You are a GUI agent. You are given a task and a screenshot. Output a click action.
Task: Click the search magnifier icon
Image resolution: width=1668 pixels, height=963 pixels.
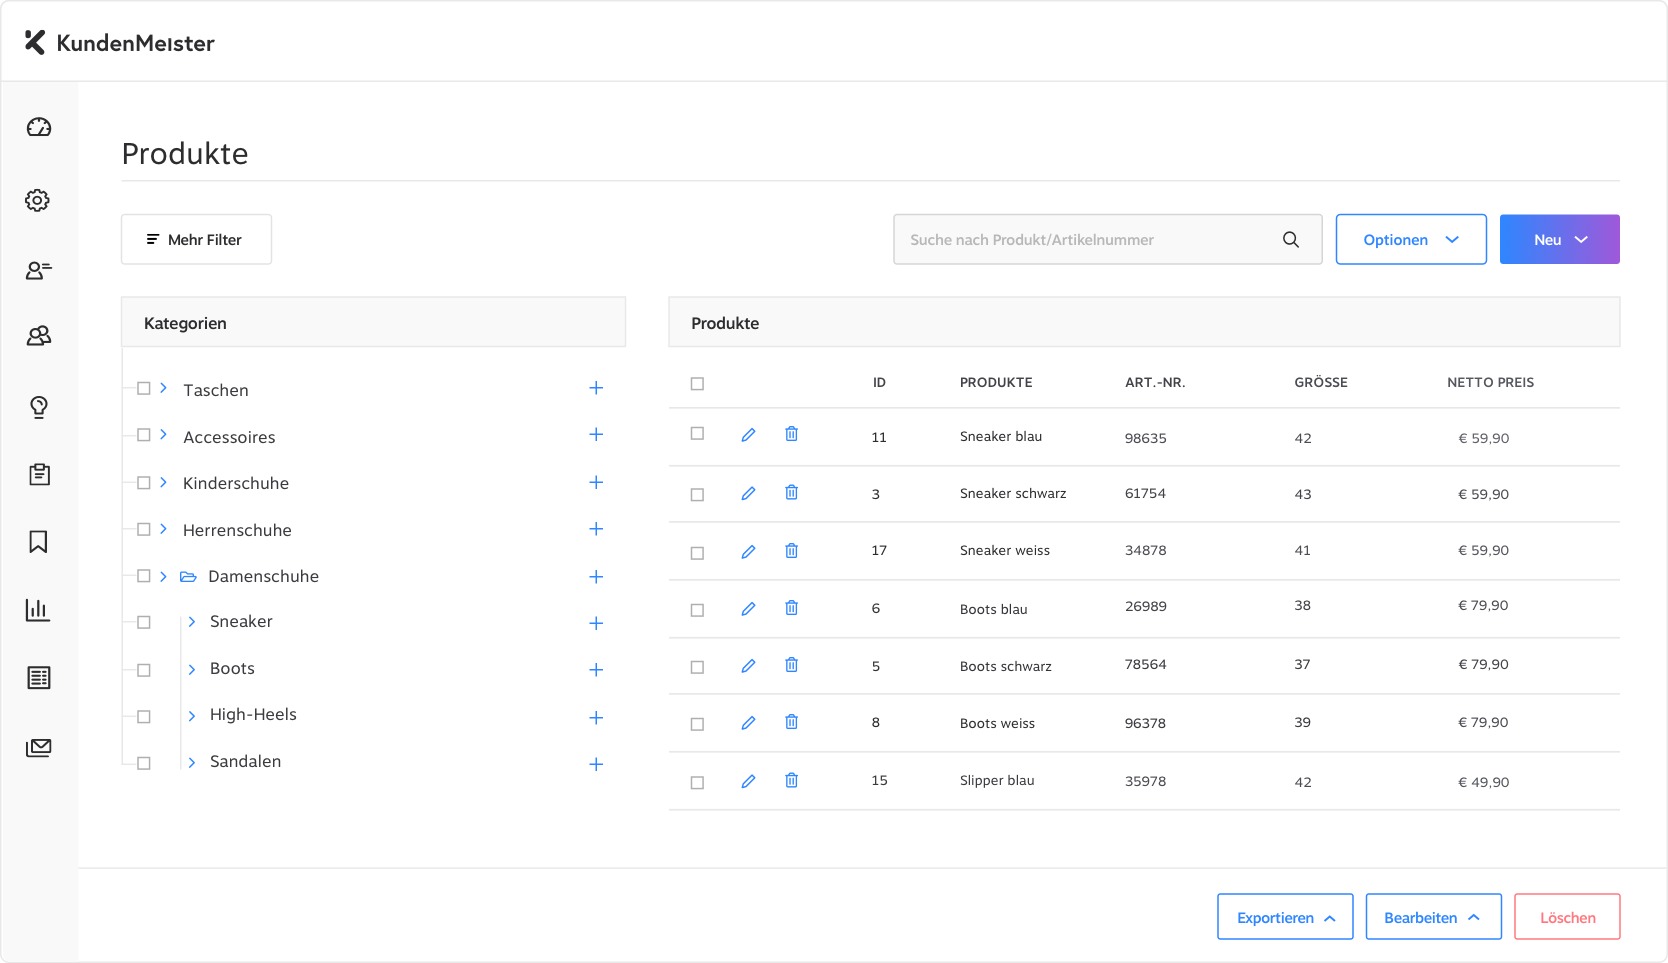[x=1291, y=240]
